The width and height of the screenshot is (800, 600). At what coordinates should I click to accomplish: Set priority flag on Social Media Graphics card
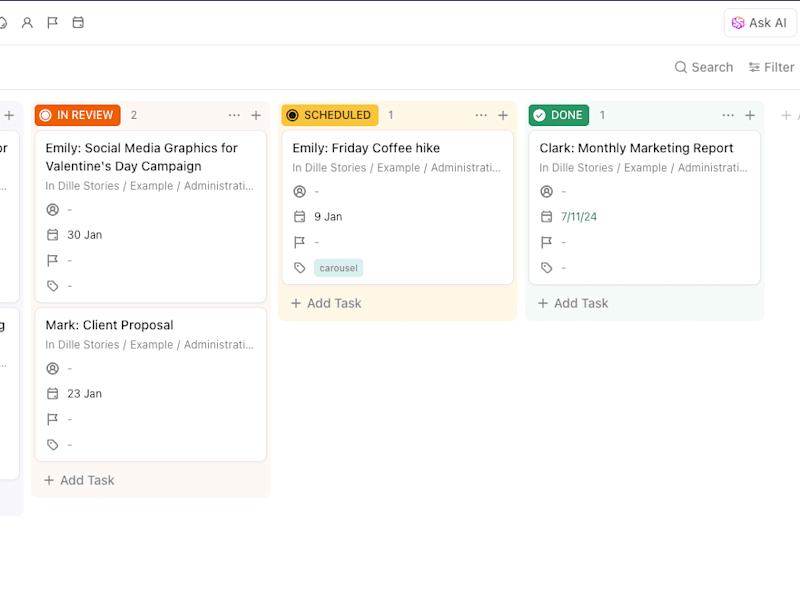[53, 261]
